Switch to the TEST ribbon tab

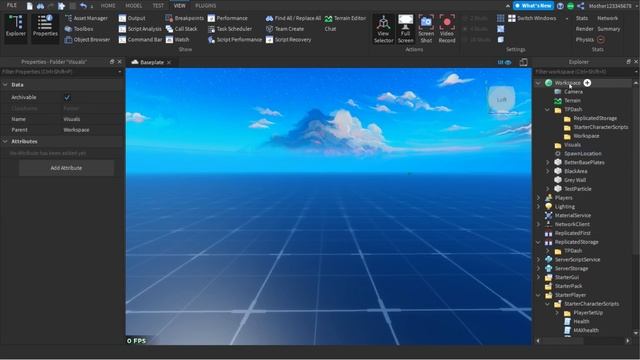tap(158, 6)
